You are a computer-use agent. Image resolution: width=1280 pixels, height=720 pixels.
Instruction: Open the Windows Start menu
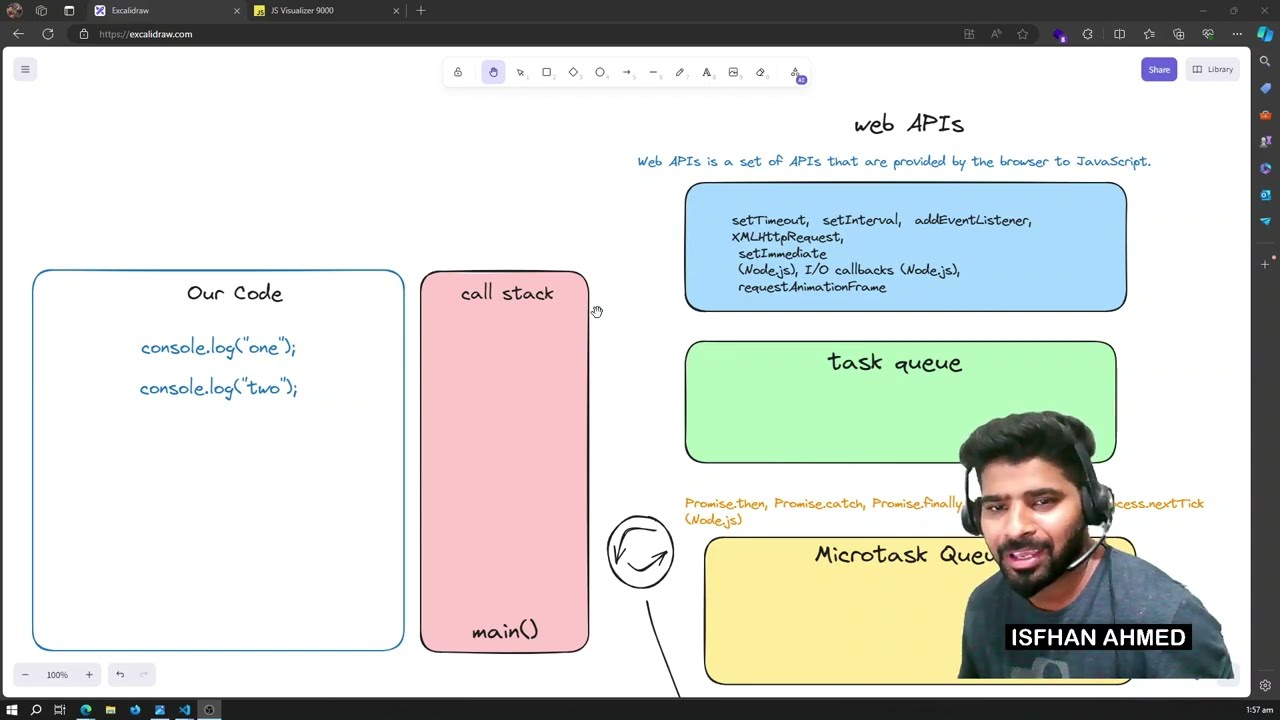pos(11,710)
